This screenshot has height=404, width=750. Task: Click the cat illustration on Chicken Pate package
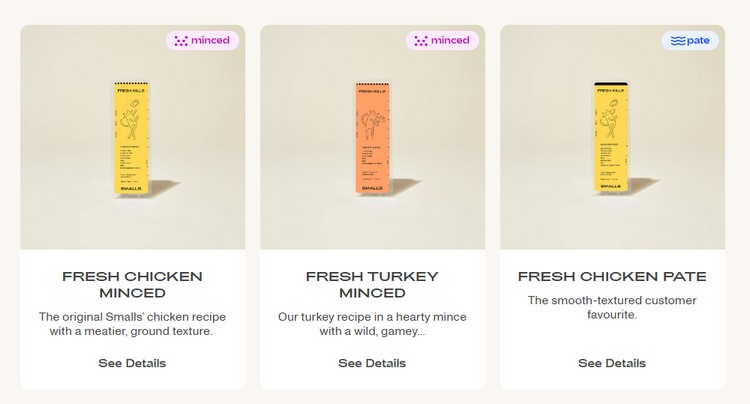[612, 124]
